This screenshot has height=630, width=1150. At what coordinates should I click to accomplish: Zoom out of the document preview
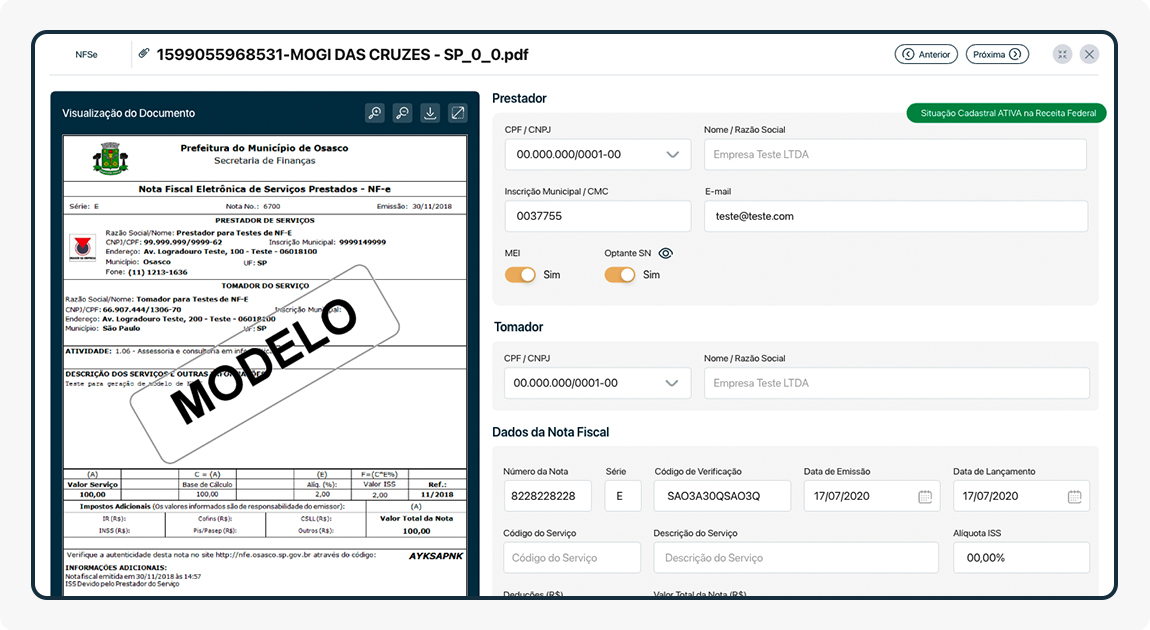point(402,113)
